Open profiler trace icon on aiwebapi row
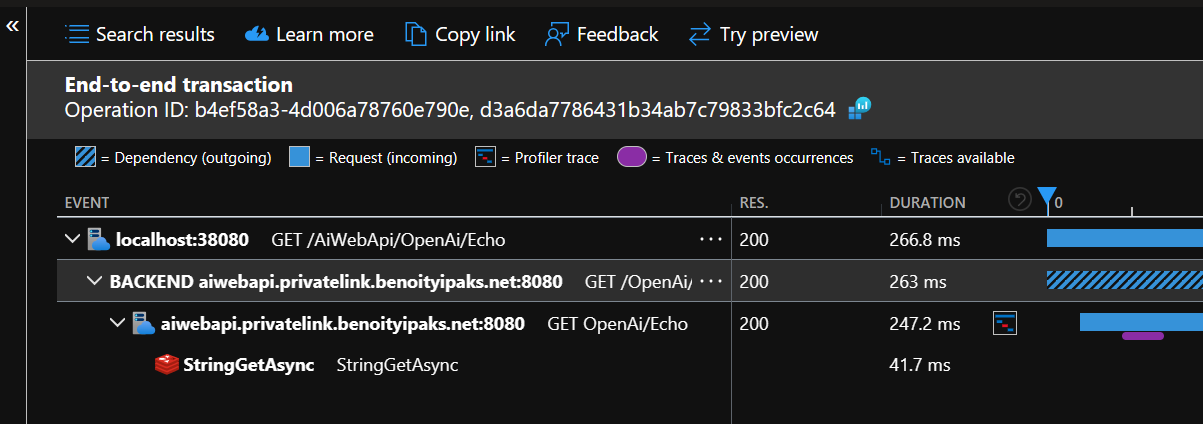The height and width of the screenshot is (424, 1203). point(1005,323)
